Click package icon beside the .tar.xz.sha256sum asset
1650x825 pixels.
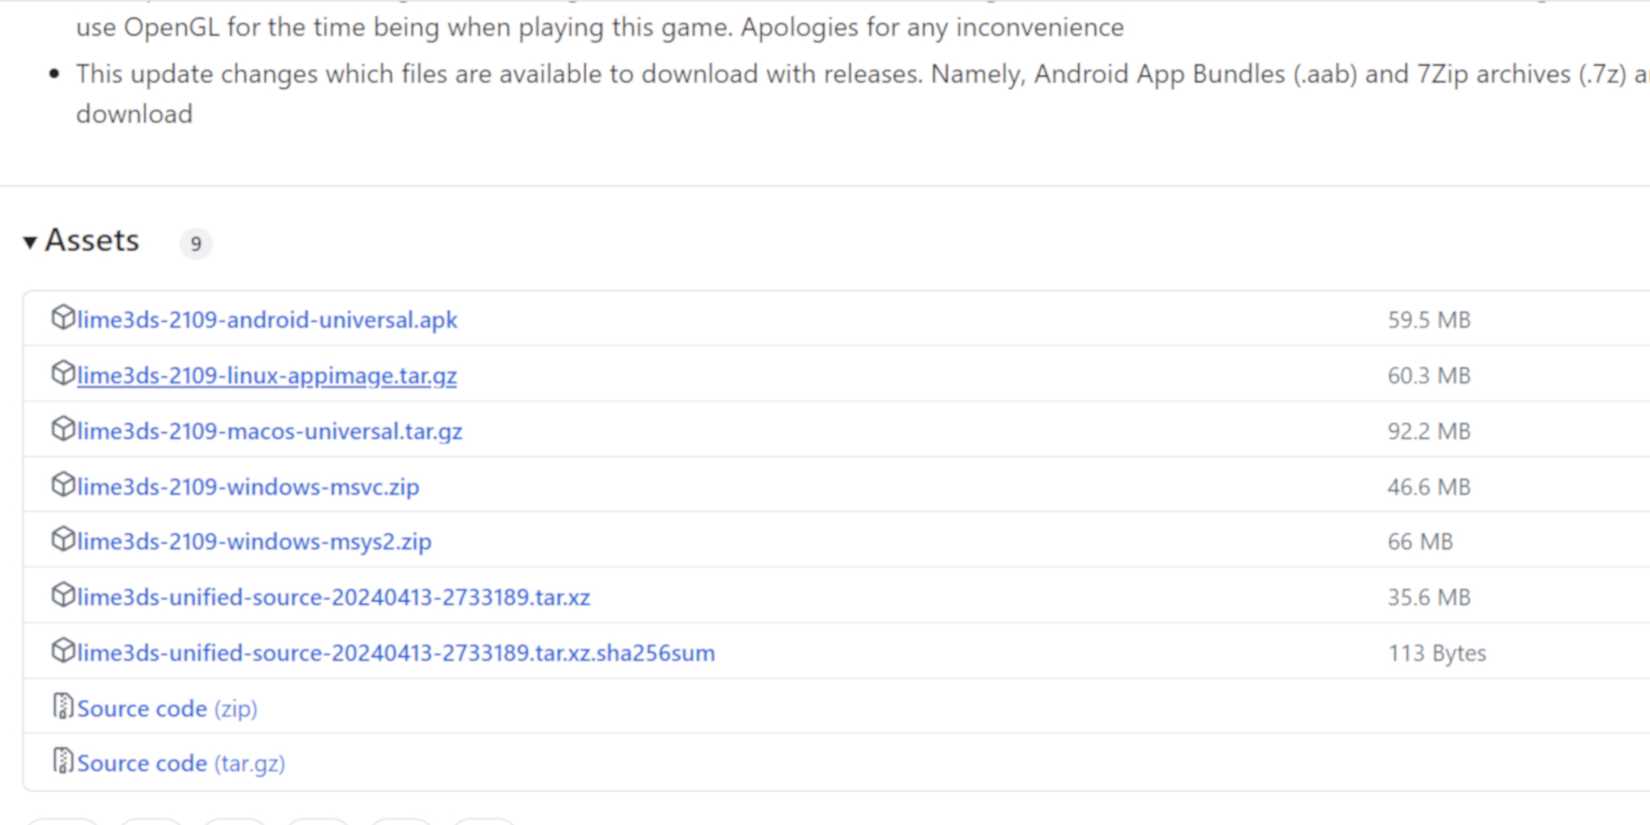[62, 651]
